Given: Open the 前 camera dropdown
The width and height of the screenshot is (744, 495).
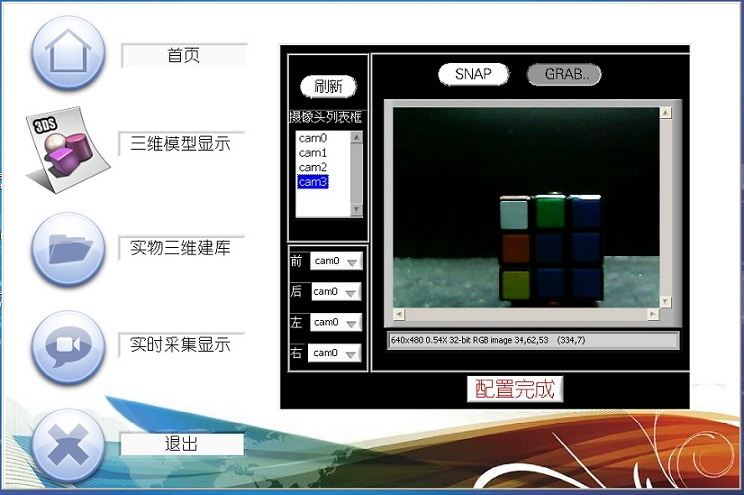Looking at the screenshot, I should click(x=336, y=261).
